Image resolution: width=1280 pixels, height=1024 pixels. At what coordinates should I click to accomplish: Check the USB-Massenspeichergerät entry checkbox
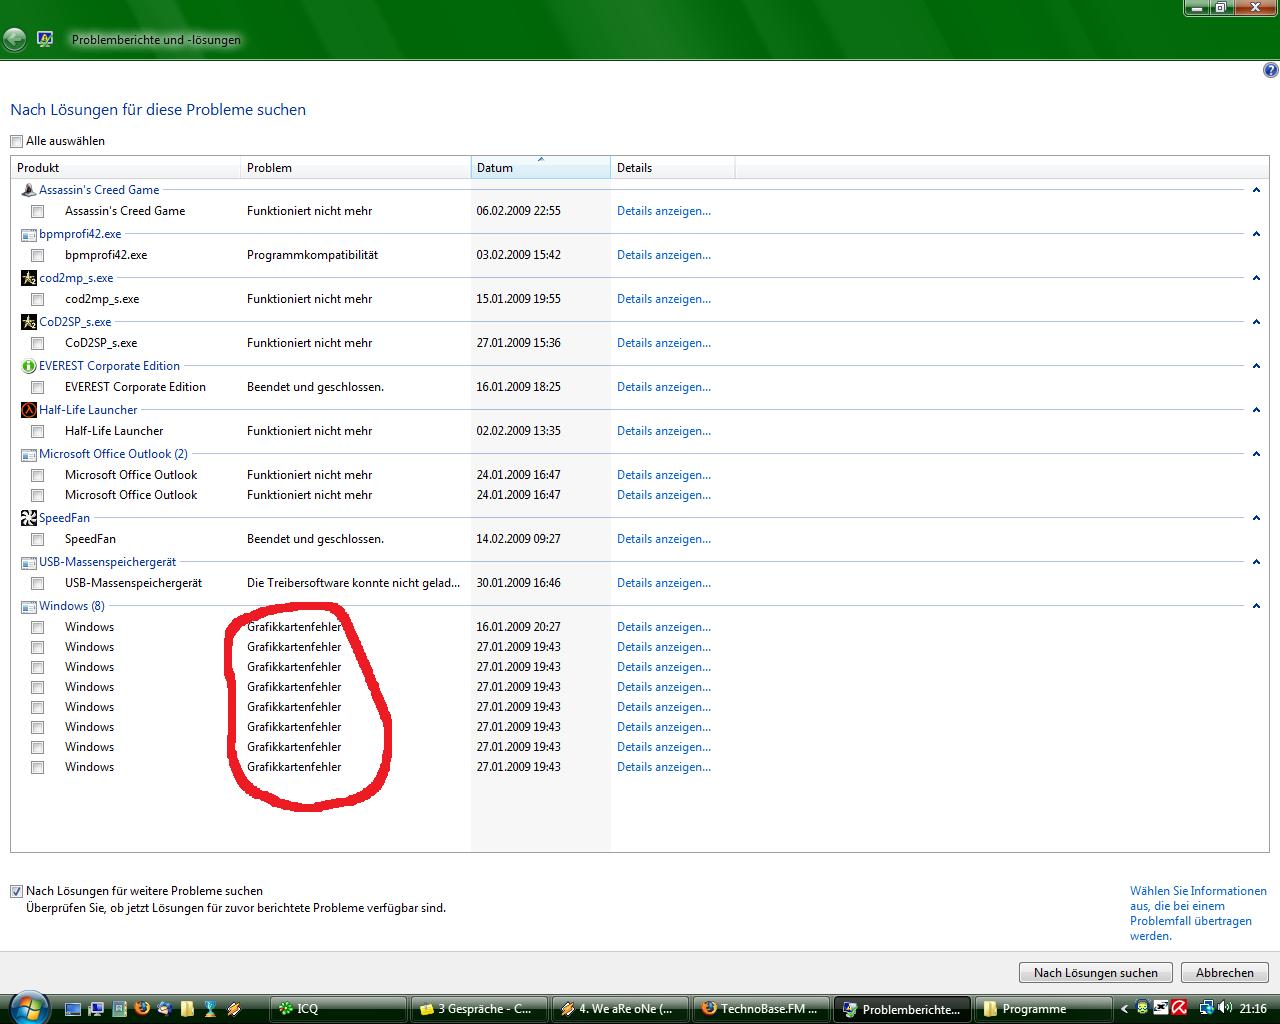(38, 583)
